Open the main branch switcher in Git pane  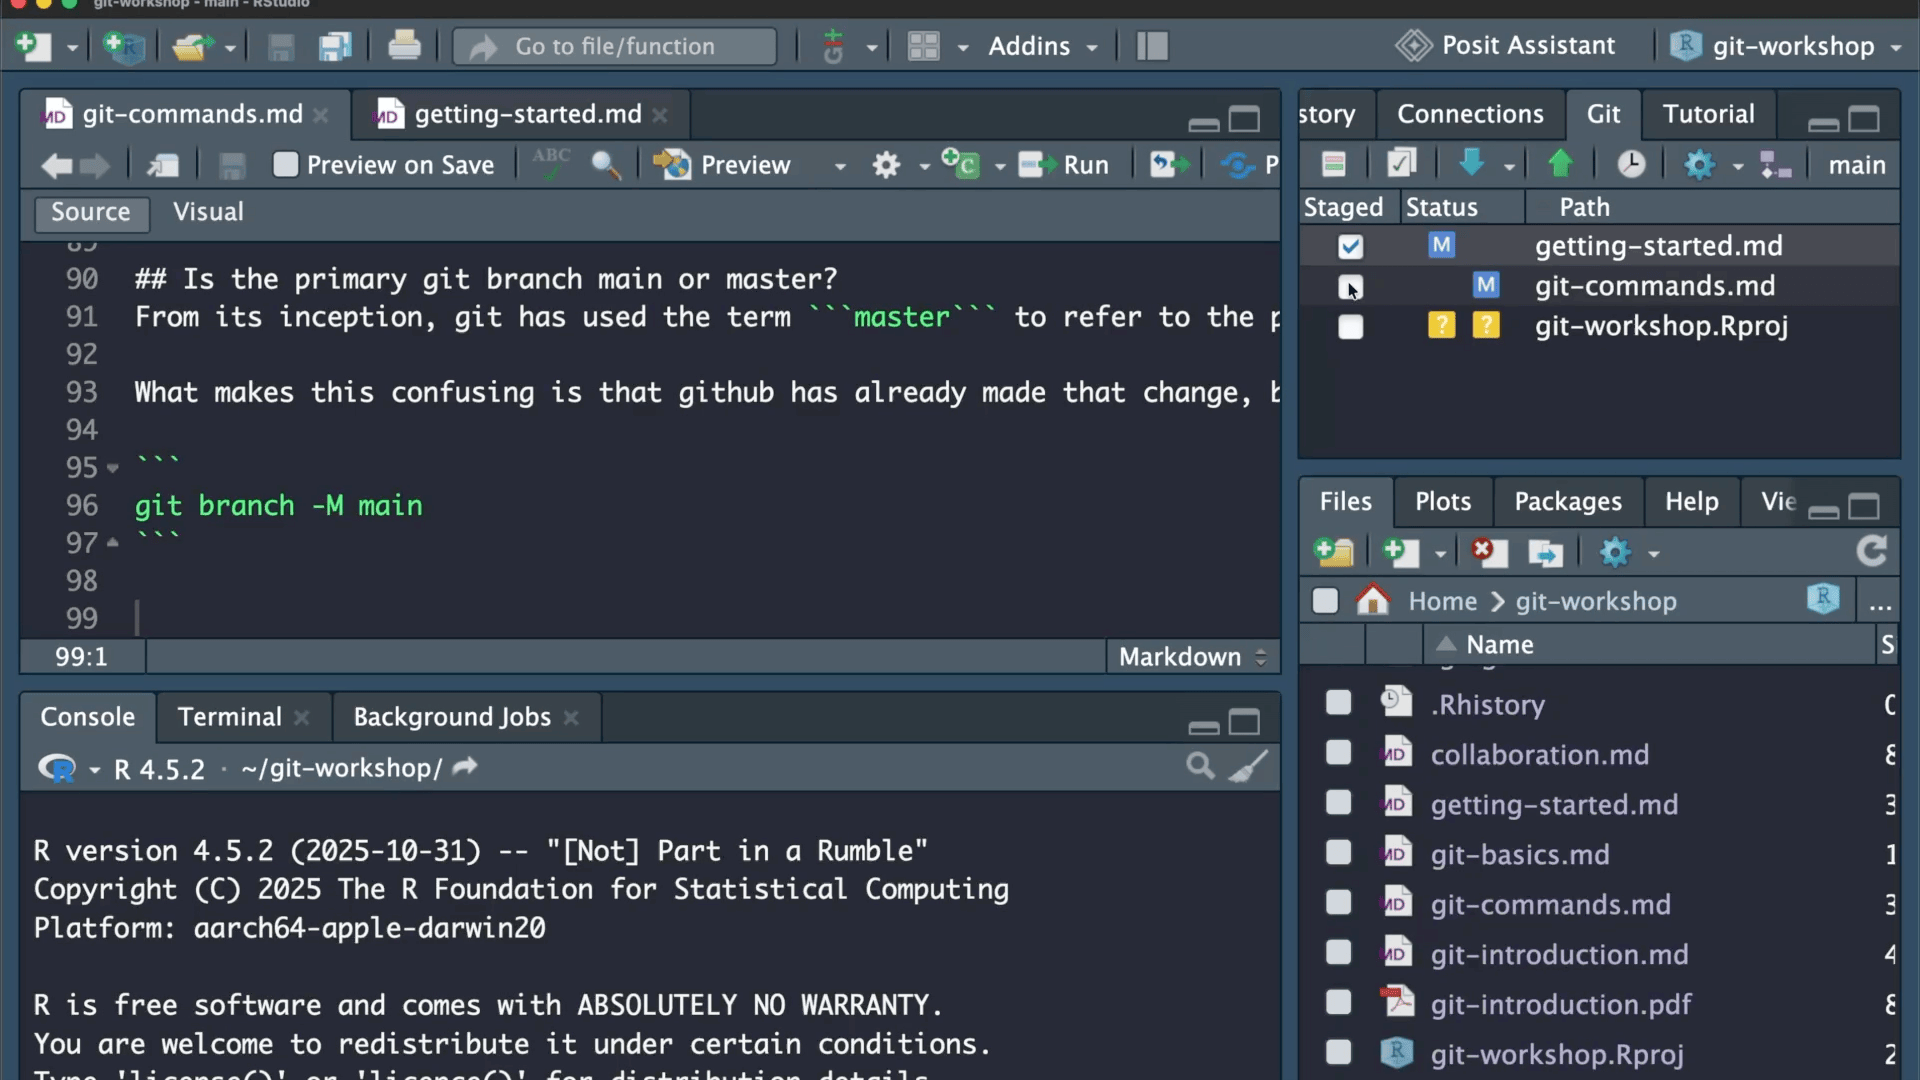(1857, 165)
